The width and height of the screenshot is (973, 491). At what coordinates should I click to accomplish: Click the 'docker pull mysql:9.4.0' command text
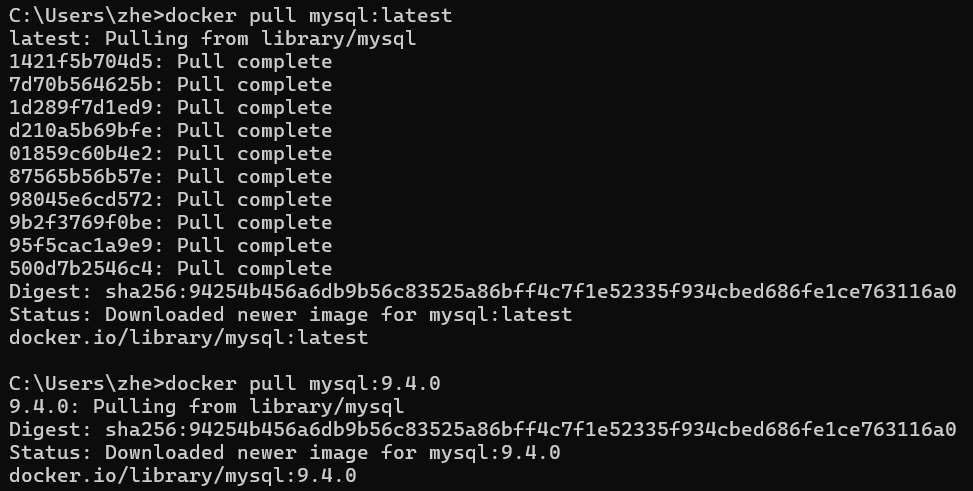302,384
